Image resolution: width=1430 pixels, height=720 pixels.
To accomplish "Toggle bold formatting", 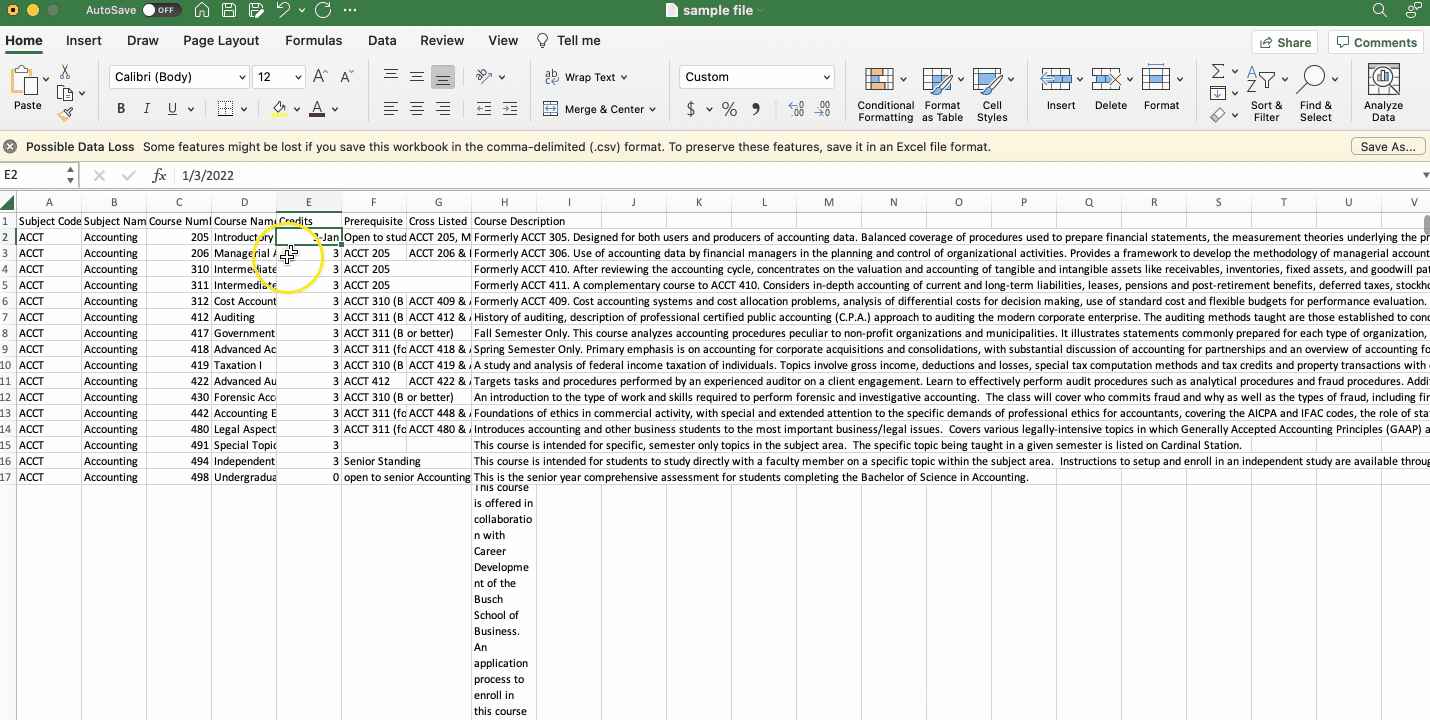I will [121, 109].
